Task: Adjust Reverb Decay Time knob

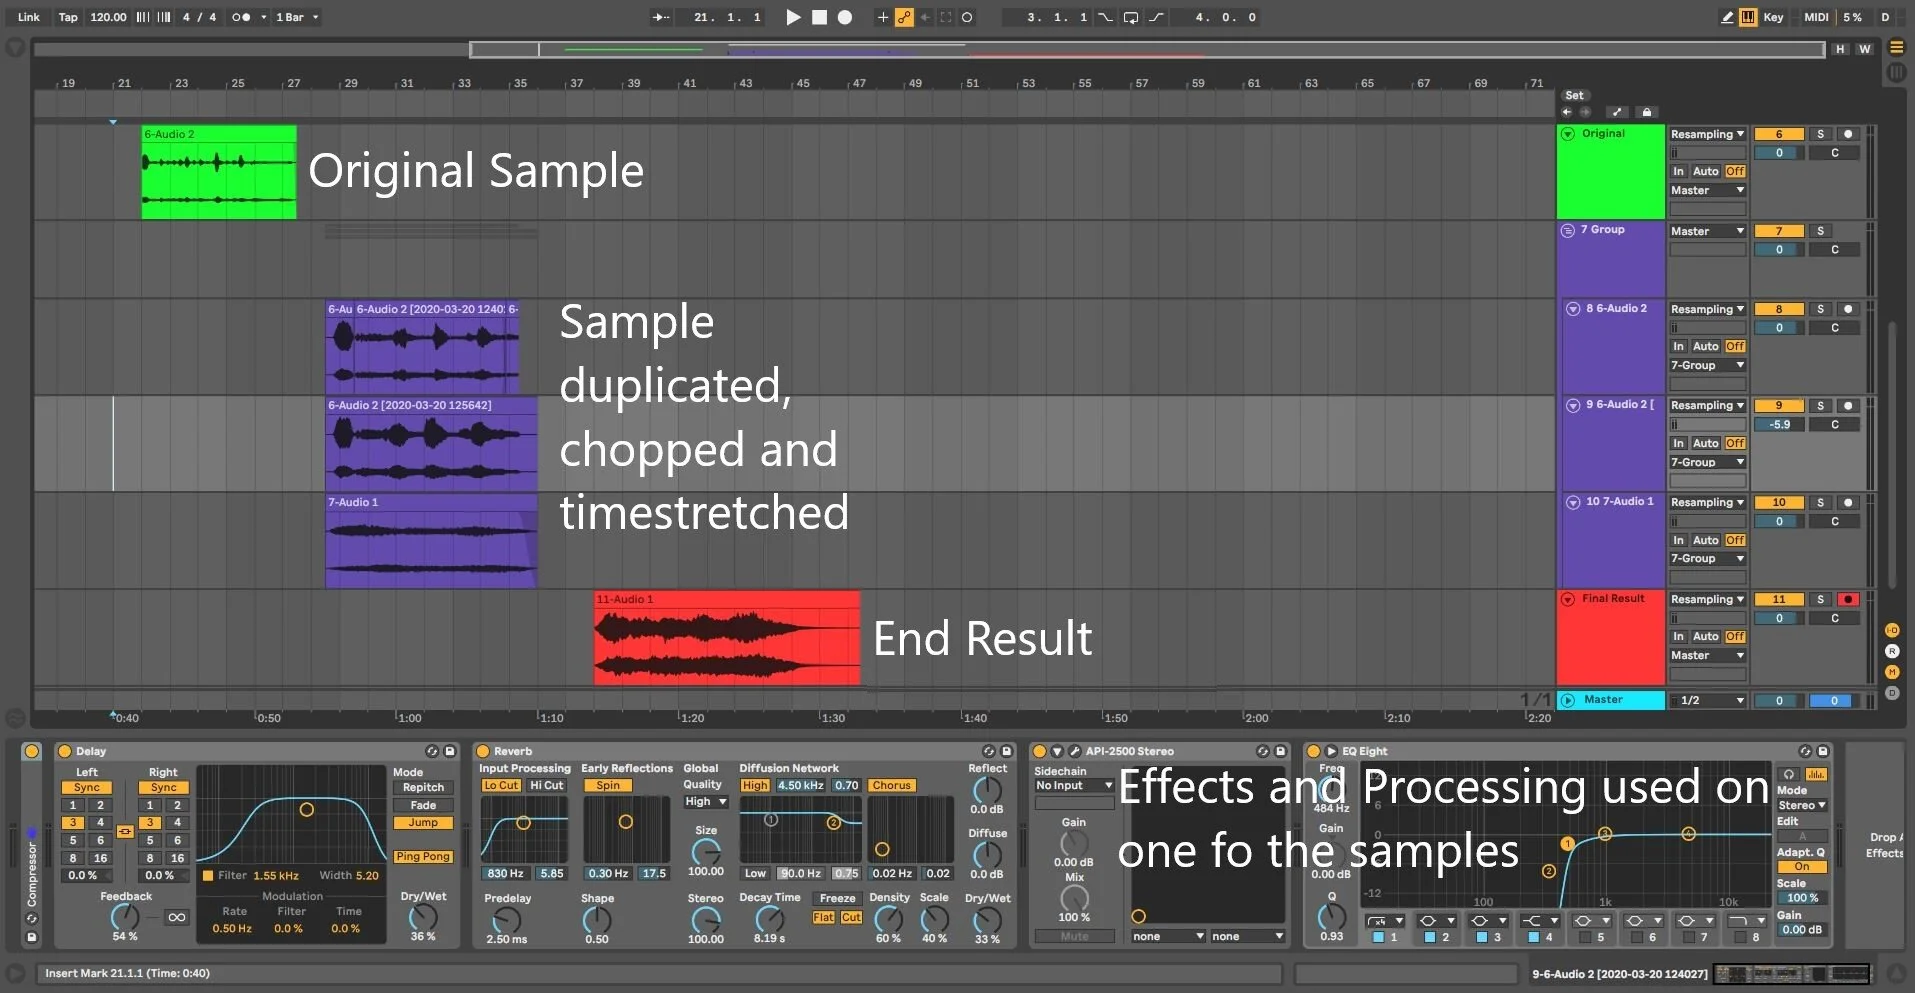Action: 769,918
